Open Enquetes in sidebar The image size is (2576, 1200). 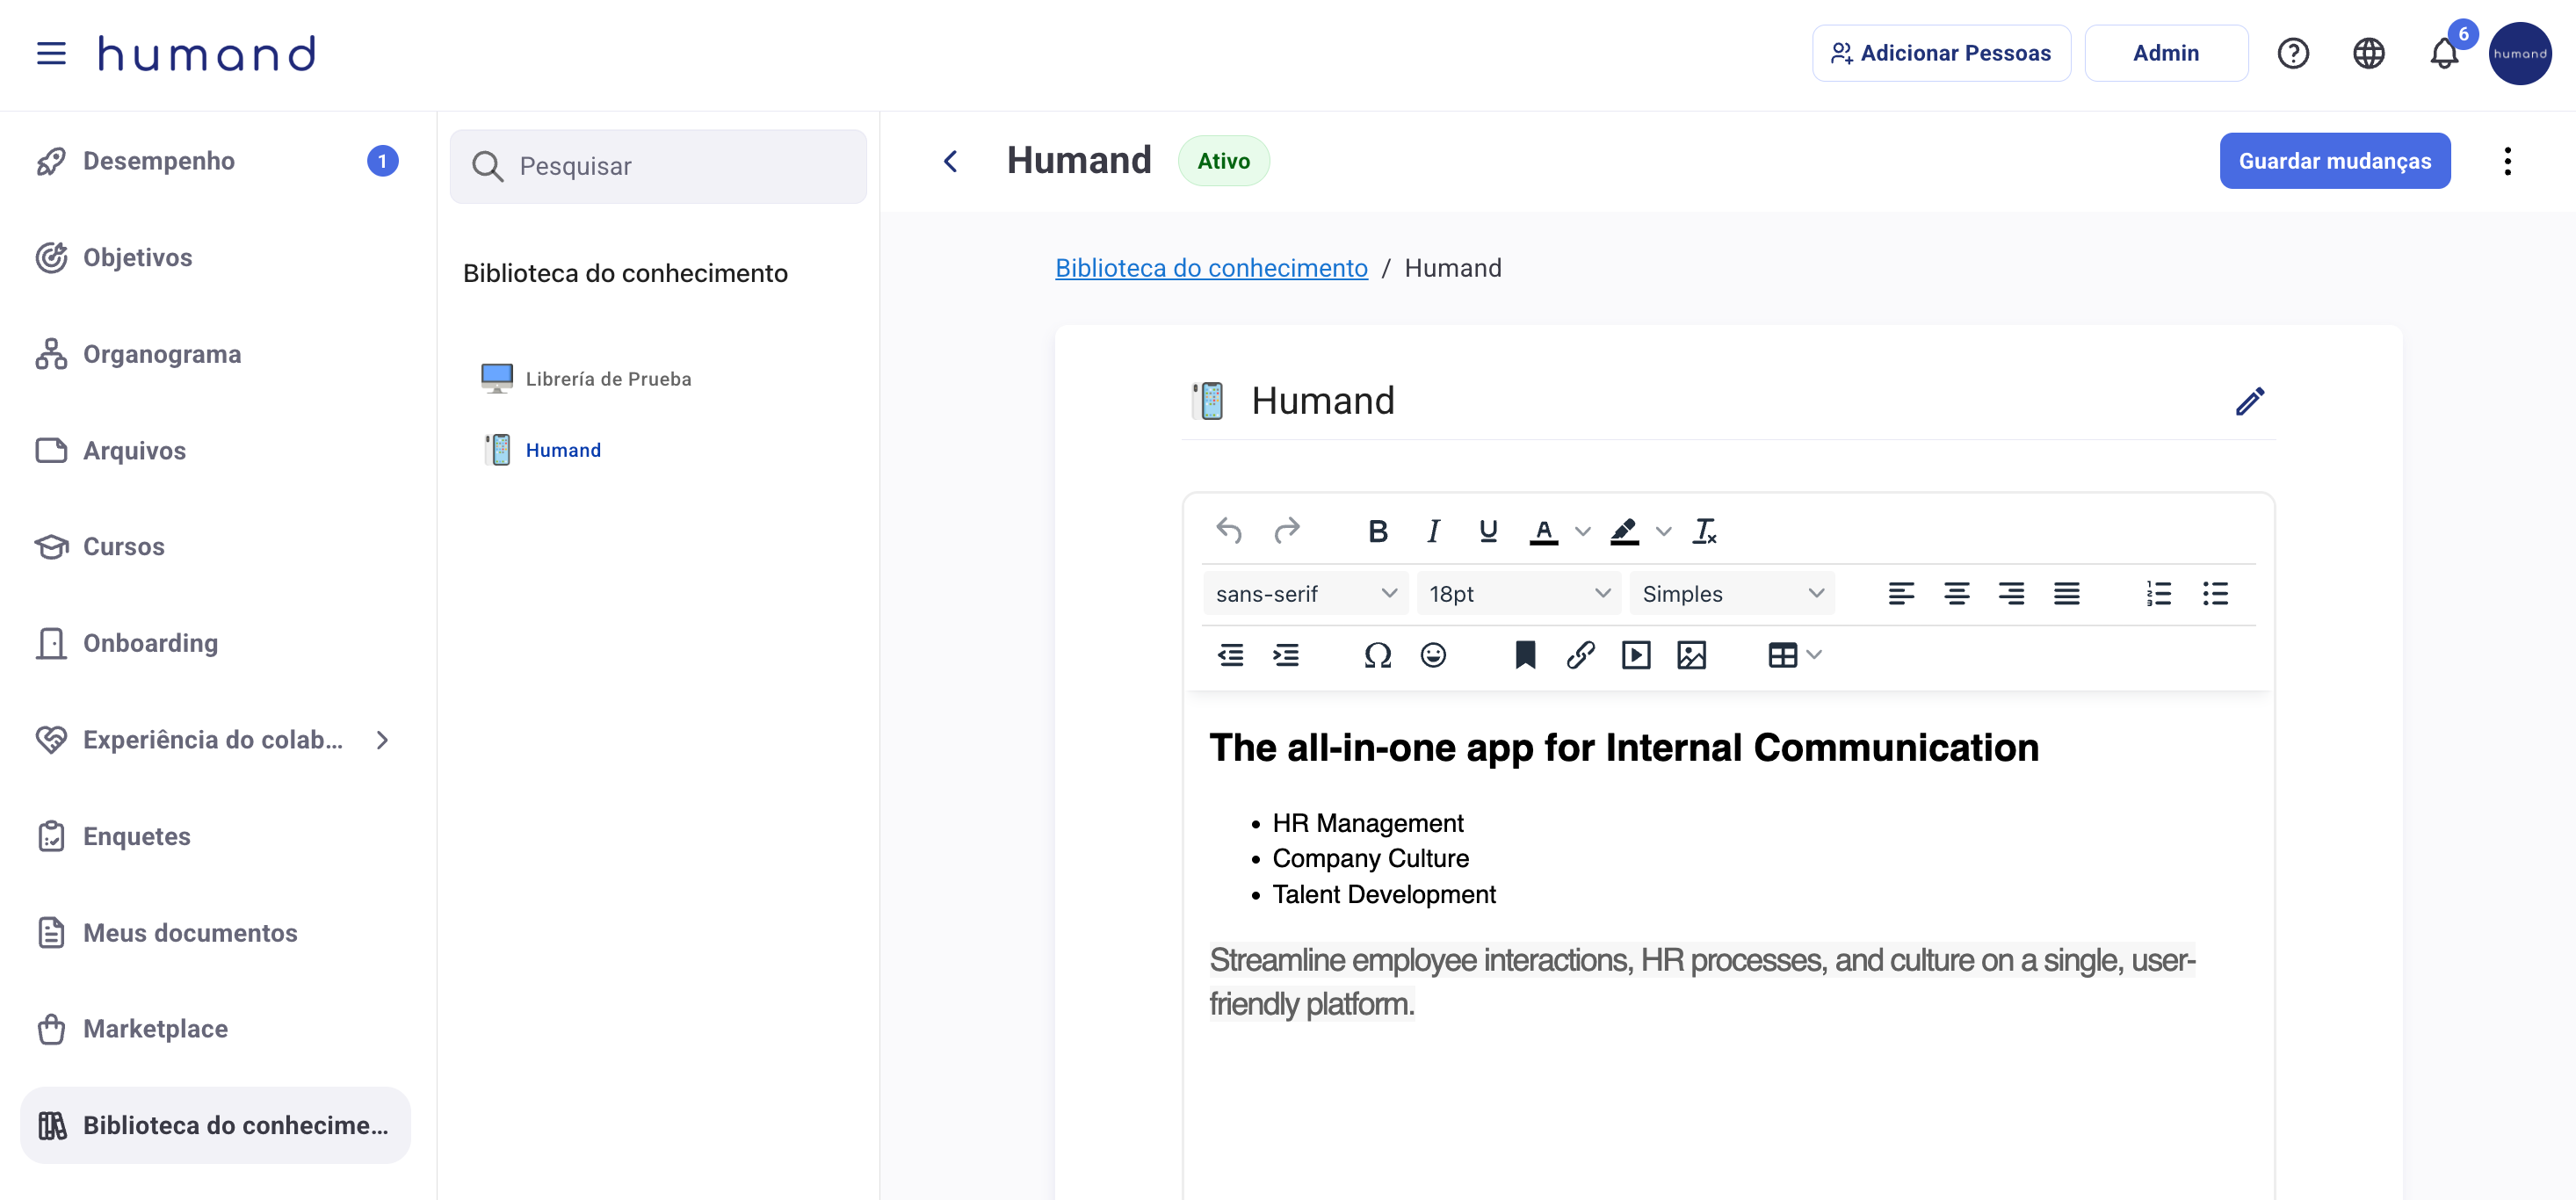(x=215, y=836)
